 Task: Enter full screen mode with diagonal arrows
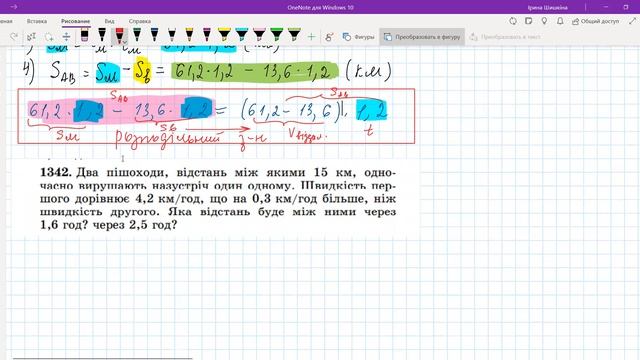632,21
